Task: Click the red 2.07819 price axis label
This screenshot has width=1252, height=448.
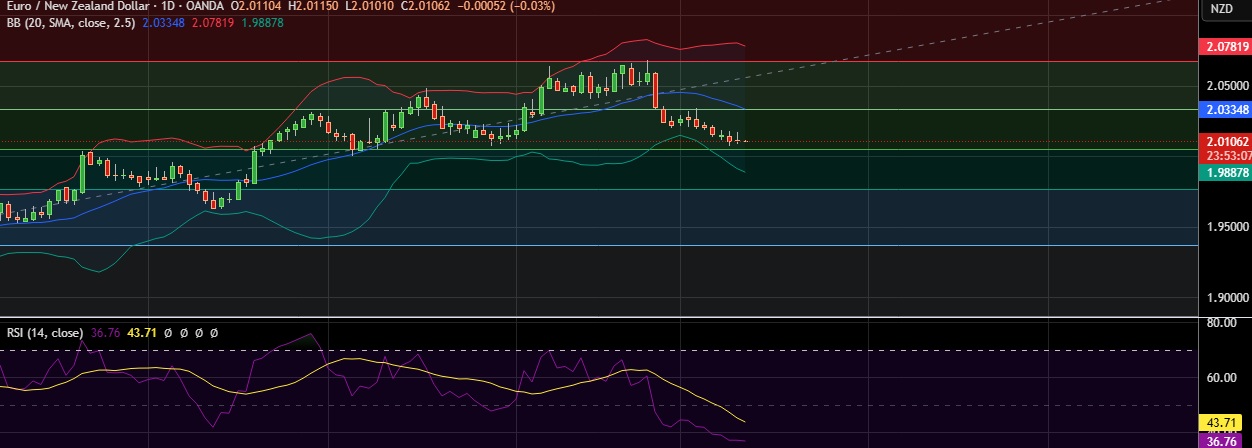Action: pos(1225,46)
